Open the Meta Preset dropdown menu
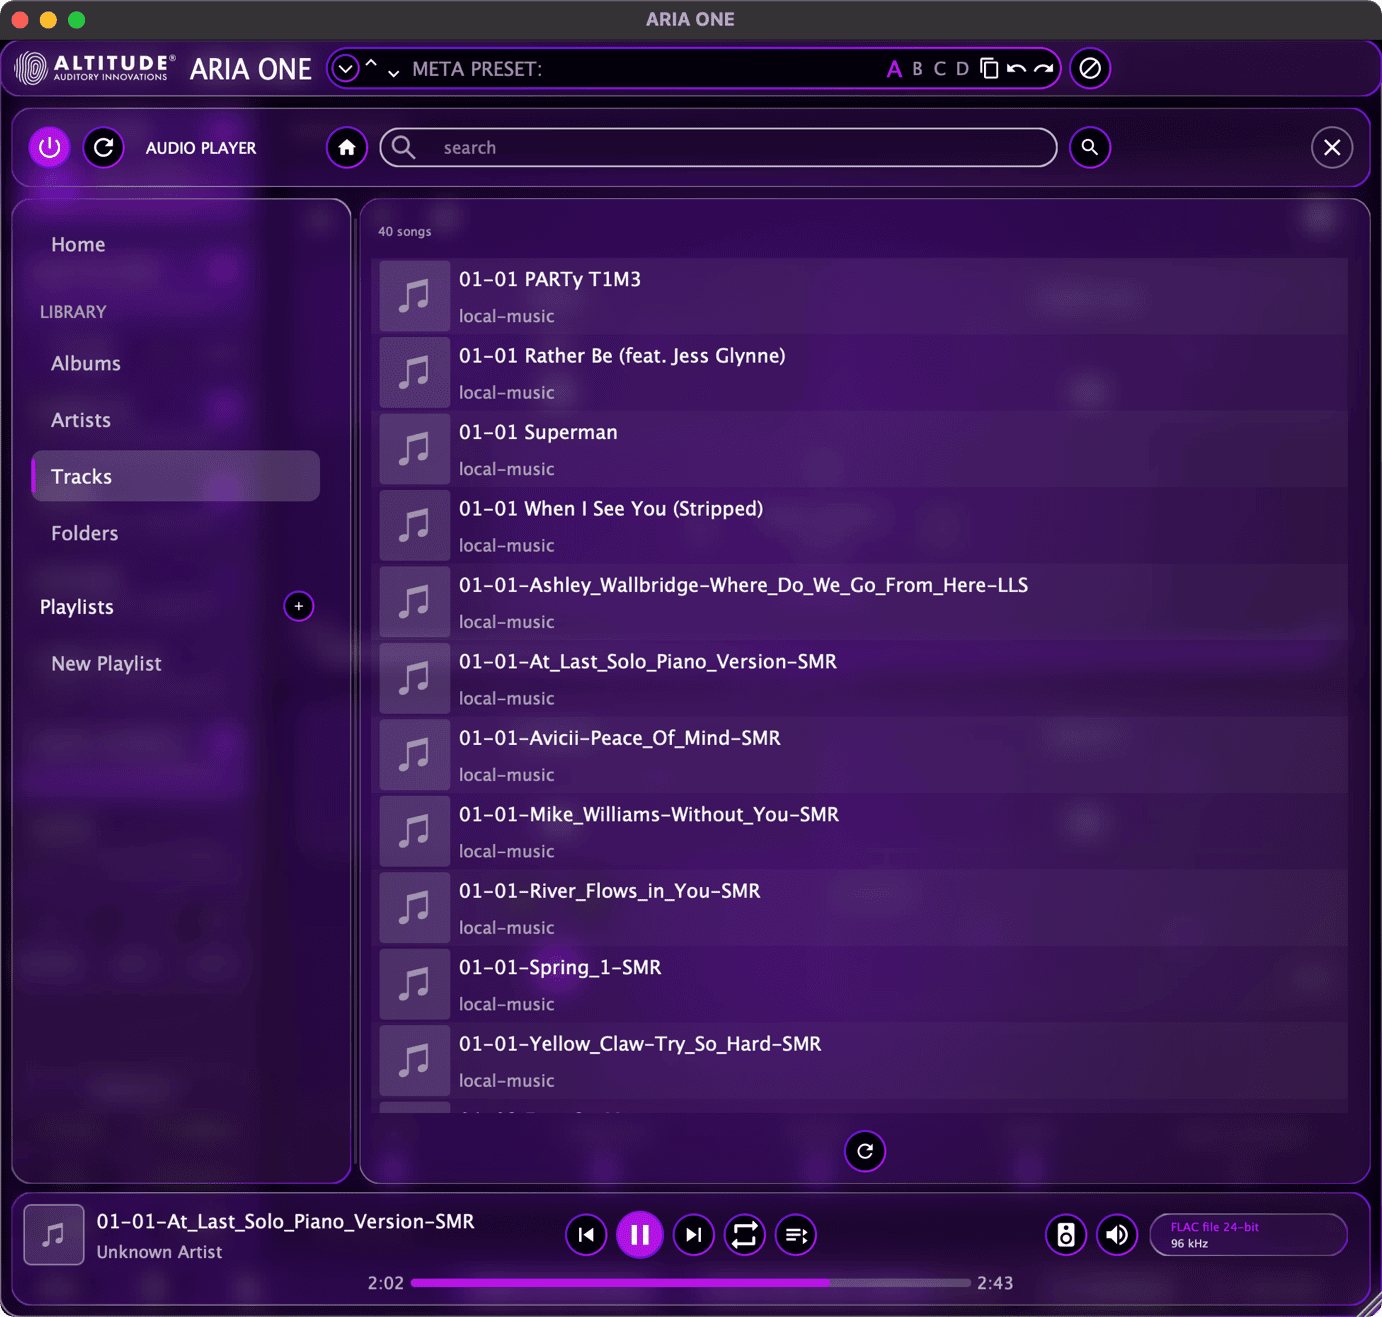The height and width of the screenshot is (1317, 1382). pos(345,69)
